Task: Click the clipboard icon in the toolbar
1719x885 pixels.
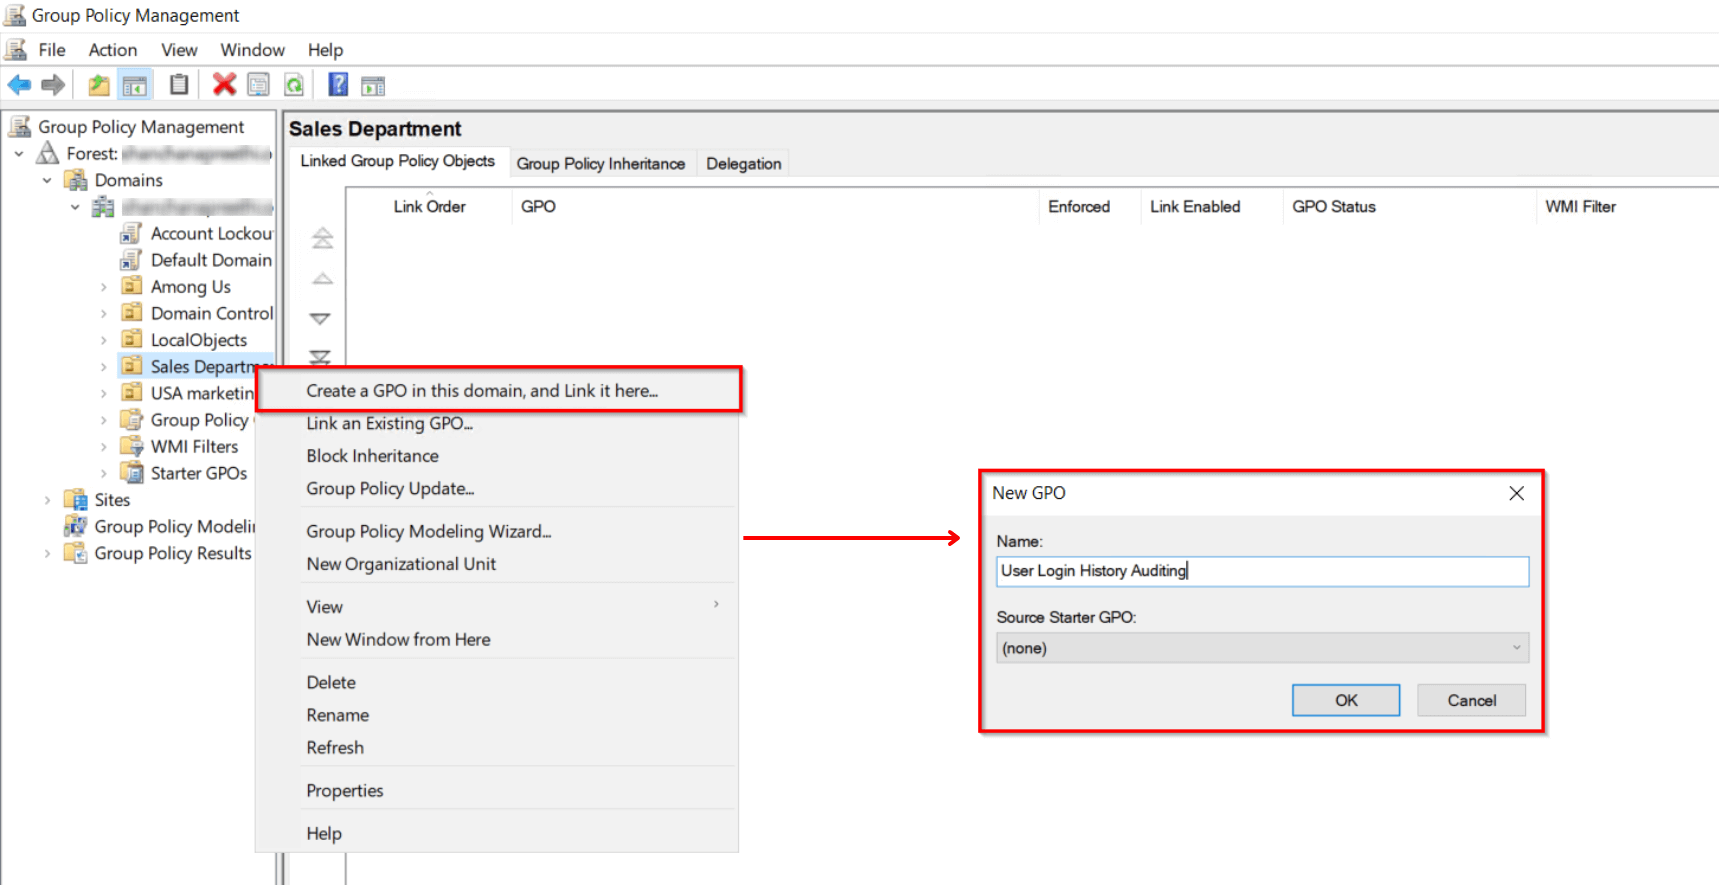Action: (x=179, y=85)
